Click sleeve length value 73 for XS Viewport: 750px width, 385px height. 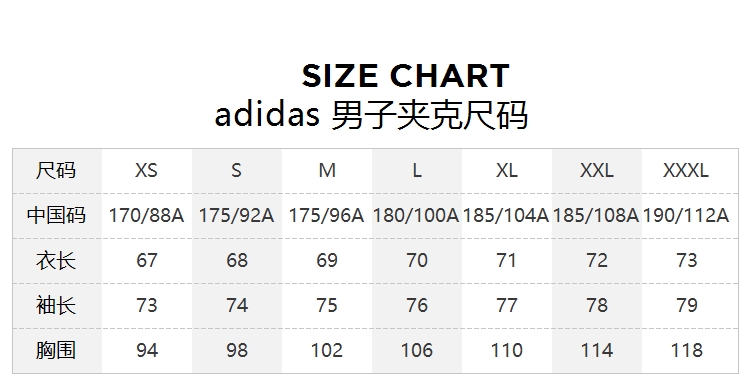point(146,305)
